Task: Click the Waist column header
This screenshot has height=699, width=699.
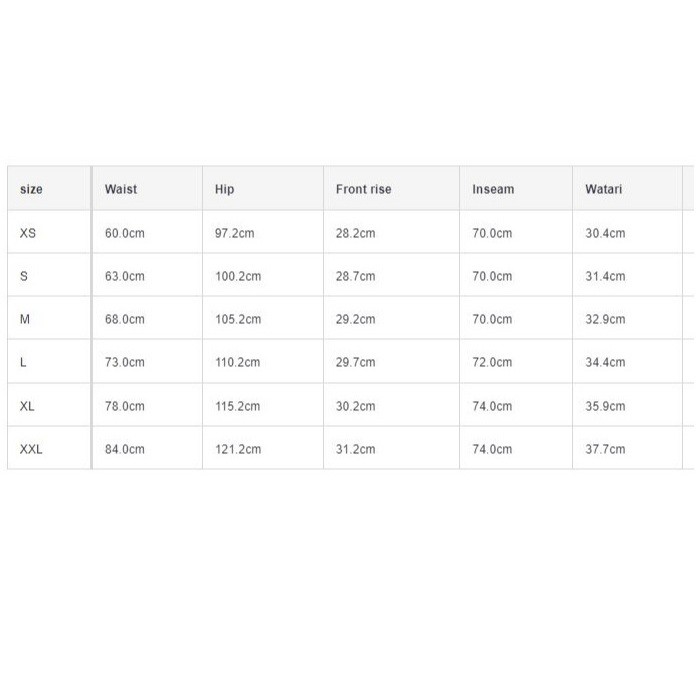Action: click(121, 189)
